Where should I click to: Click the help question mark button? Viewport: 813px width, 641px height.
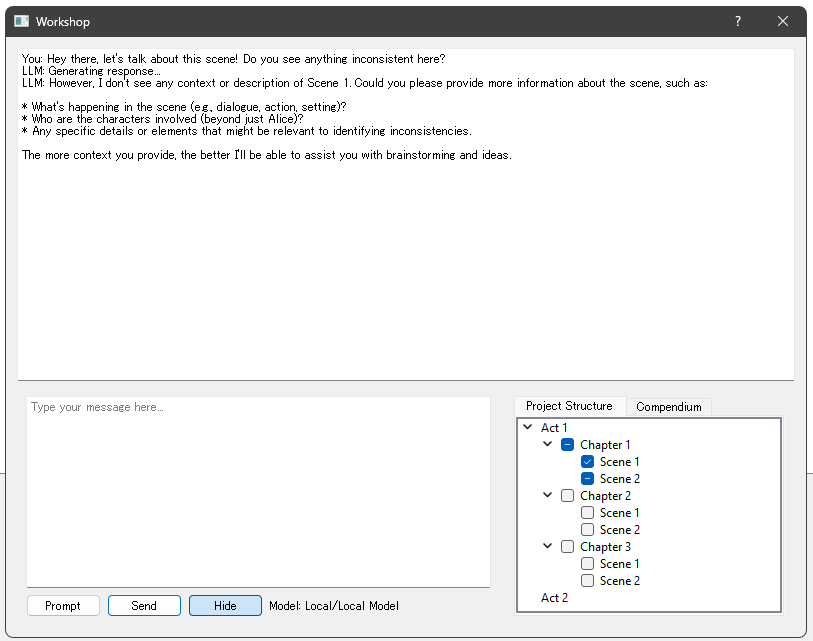738,21
